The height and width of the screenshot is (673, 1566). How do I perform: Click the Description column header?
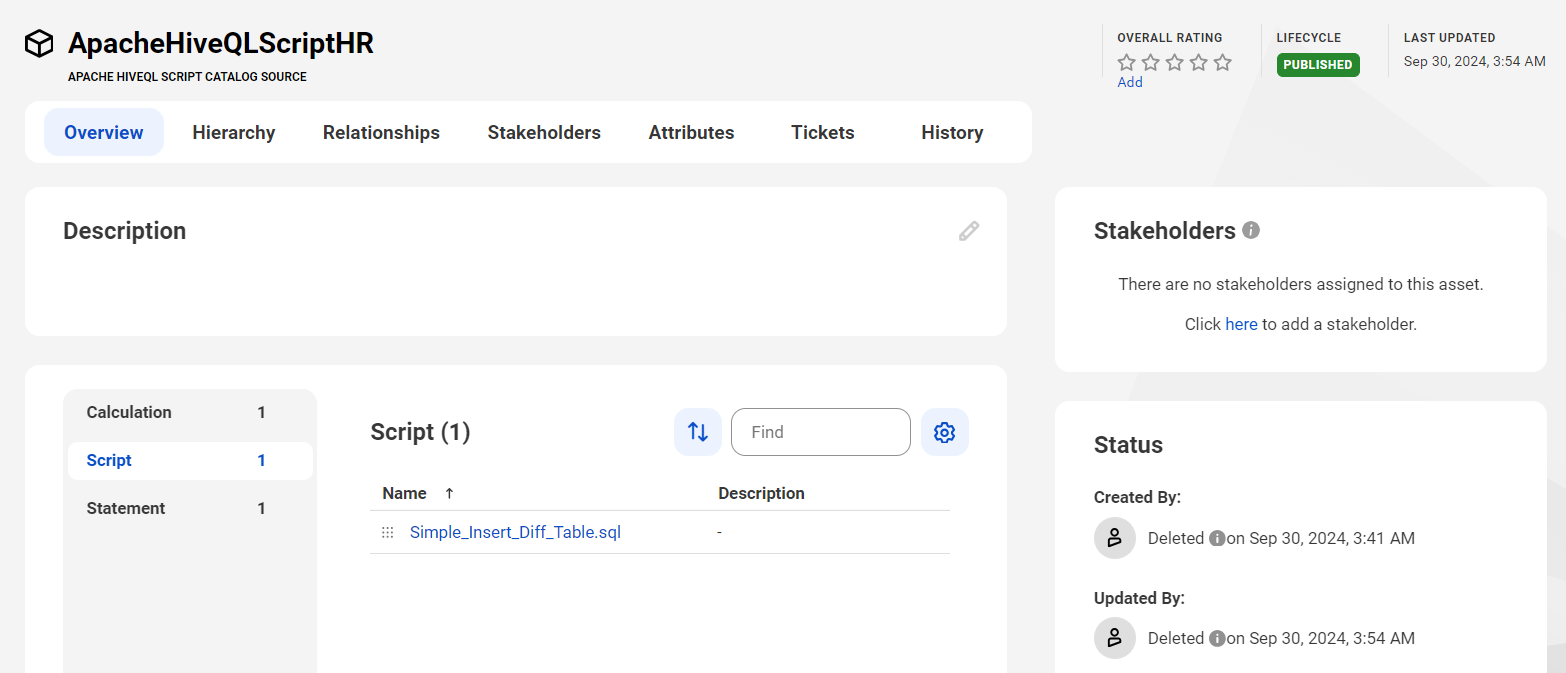pyautogui.click(x=761, y=493)
